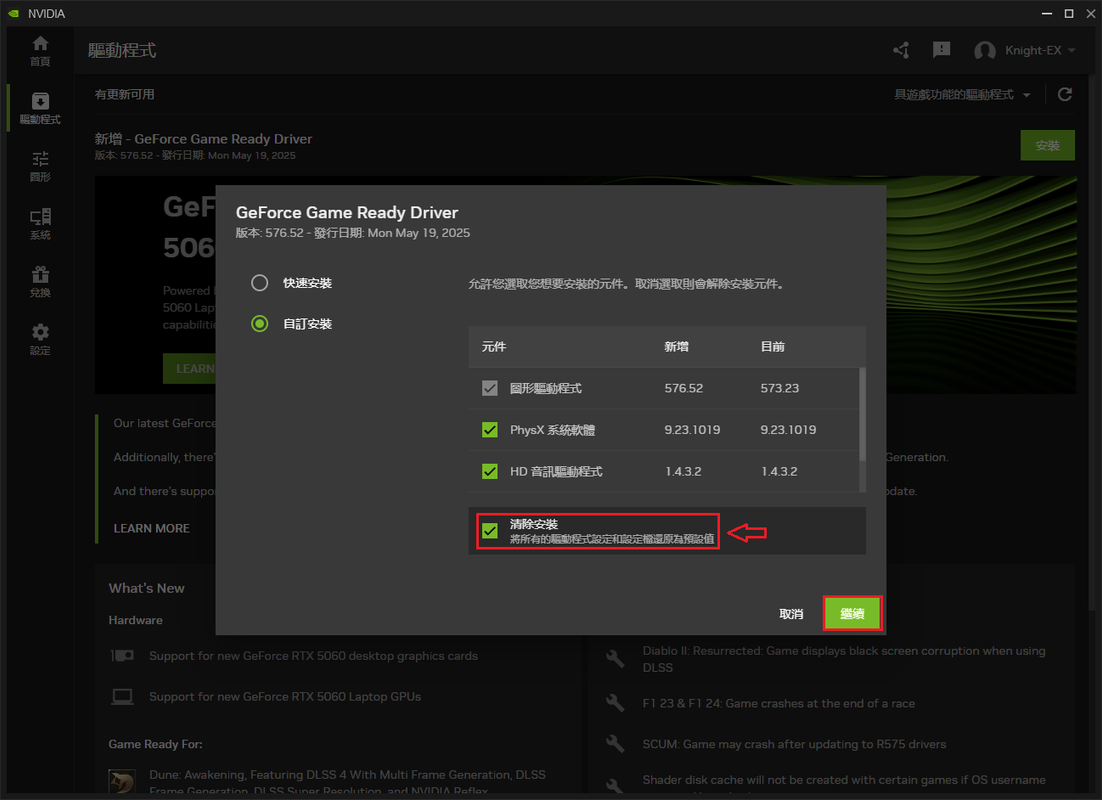Click the LEARN MORE link
Screen dimensions: 1102x800
pos(152,528)
